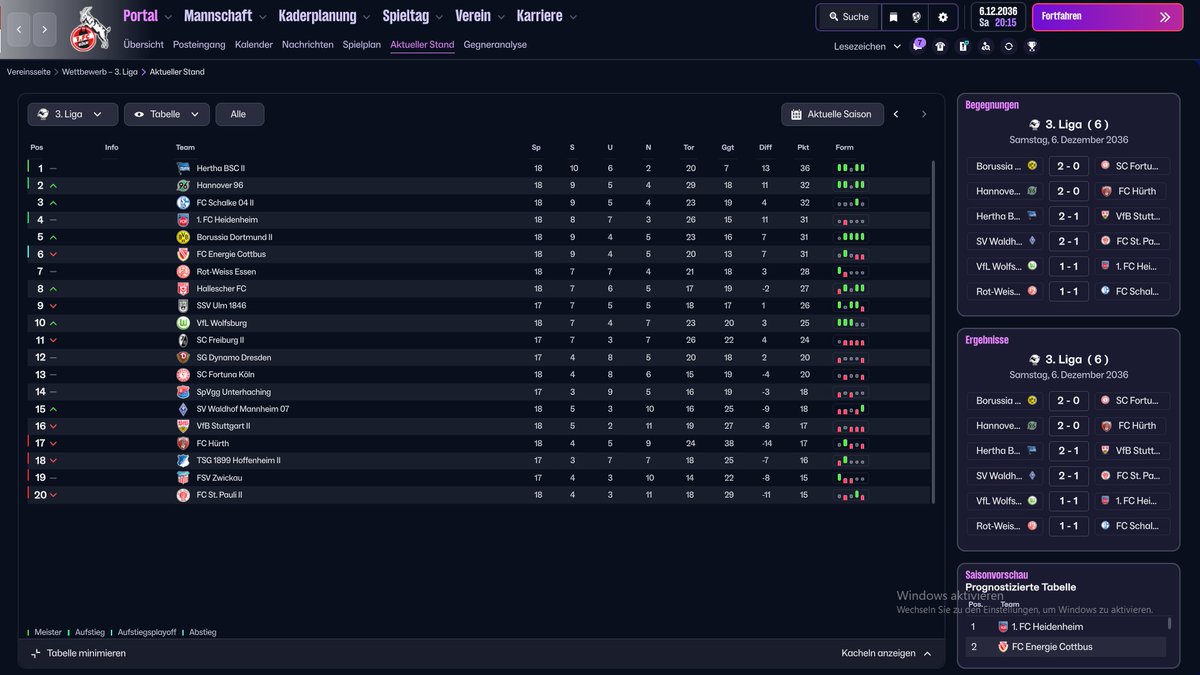Image resolution: width=1200 pixels, height=675 pixels.
Task: Click the shirt shortcut icon
Action: coord(940,46)
